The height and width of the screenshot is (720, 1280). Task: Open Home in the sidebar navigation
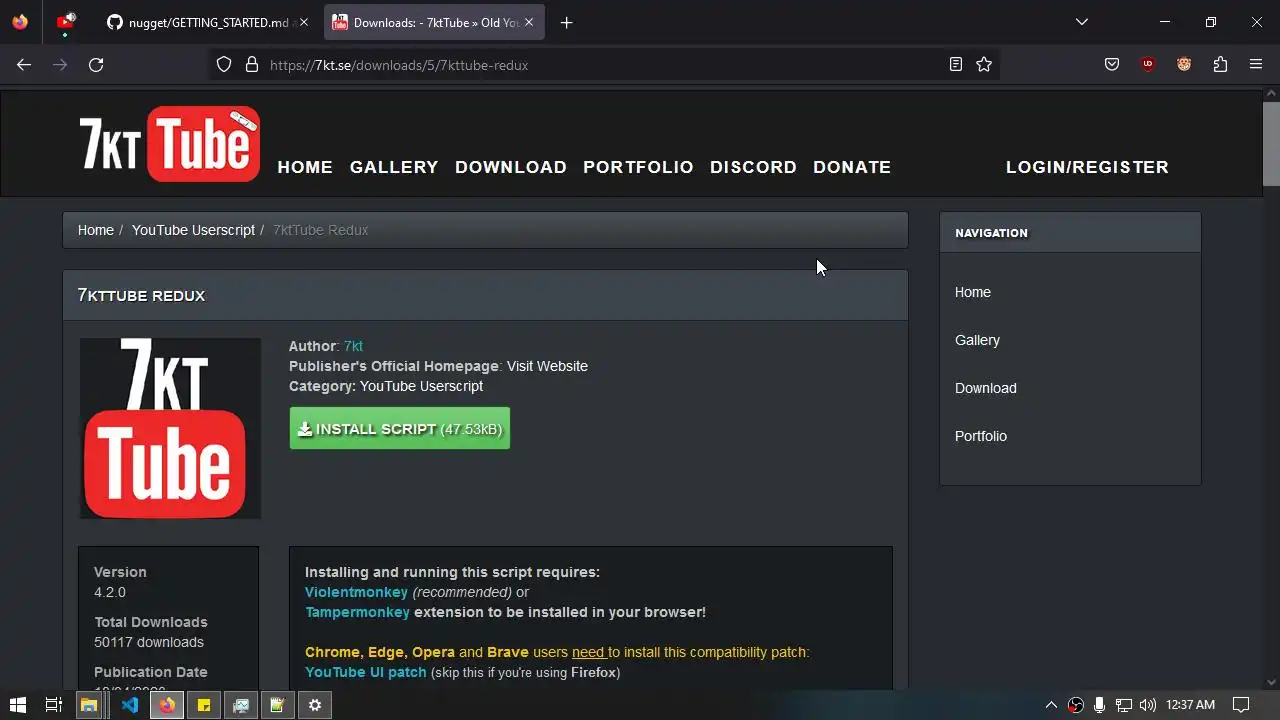click(973, 292)
